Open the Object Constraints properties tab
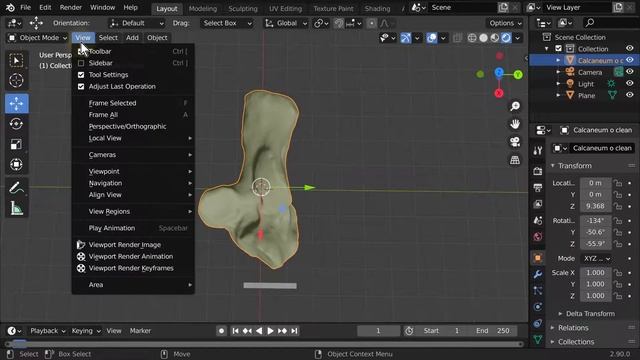640x360 pixels. tap(538, 323)
